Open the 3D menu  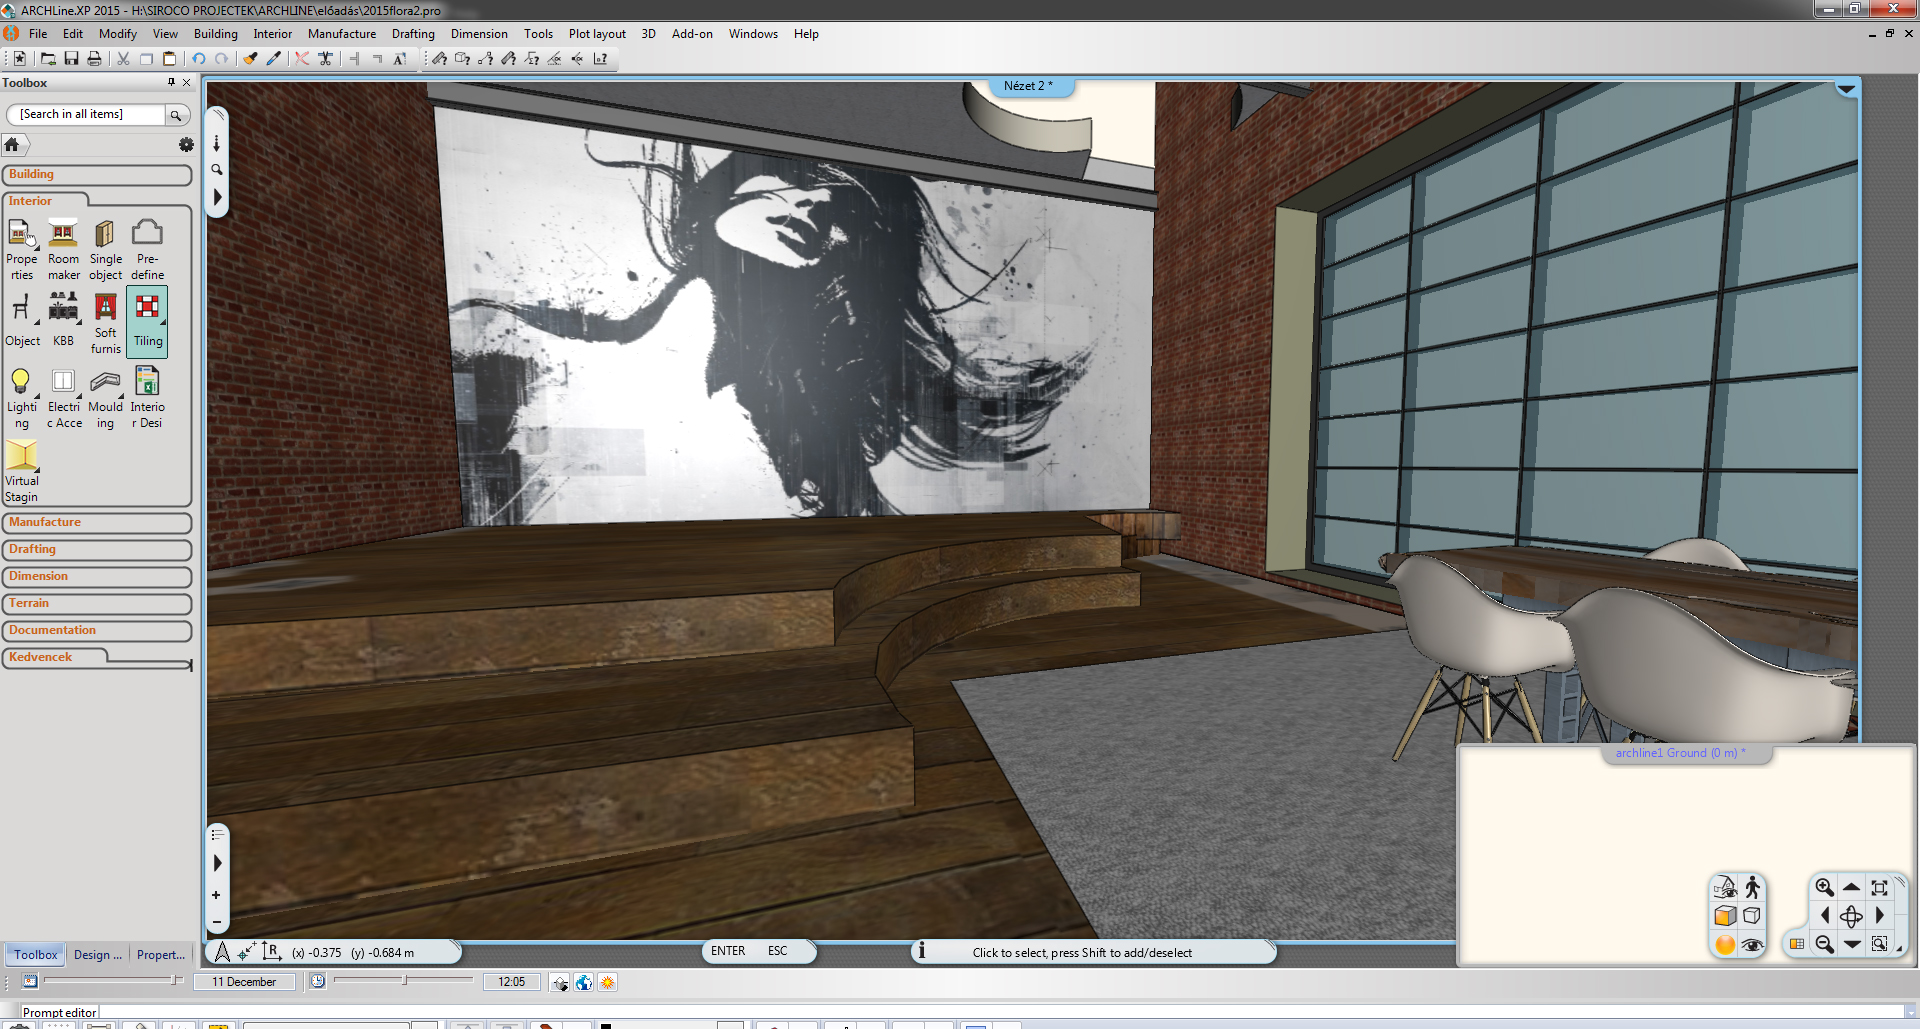coord(648,34)
